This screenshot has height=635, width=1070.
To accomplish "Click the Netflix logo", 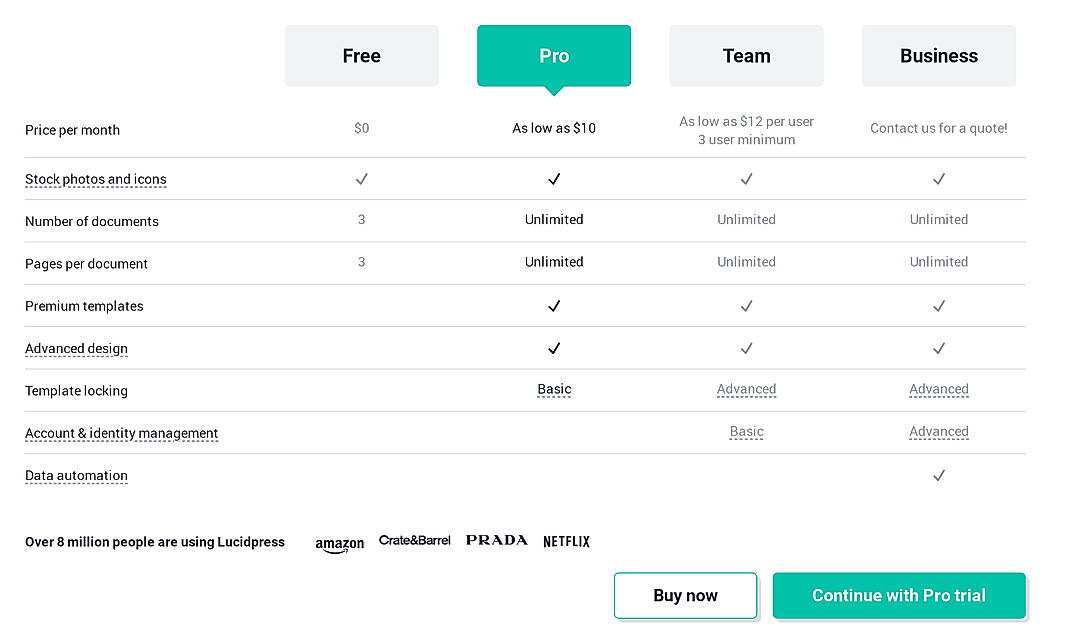I will click(566, 541).
